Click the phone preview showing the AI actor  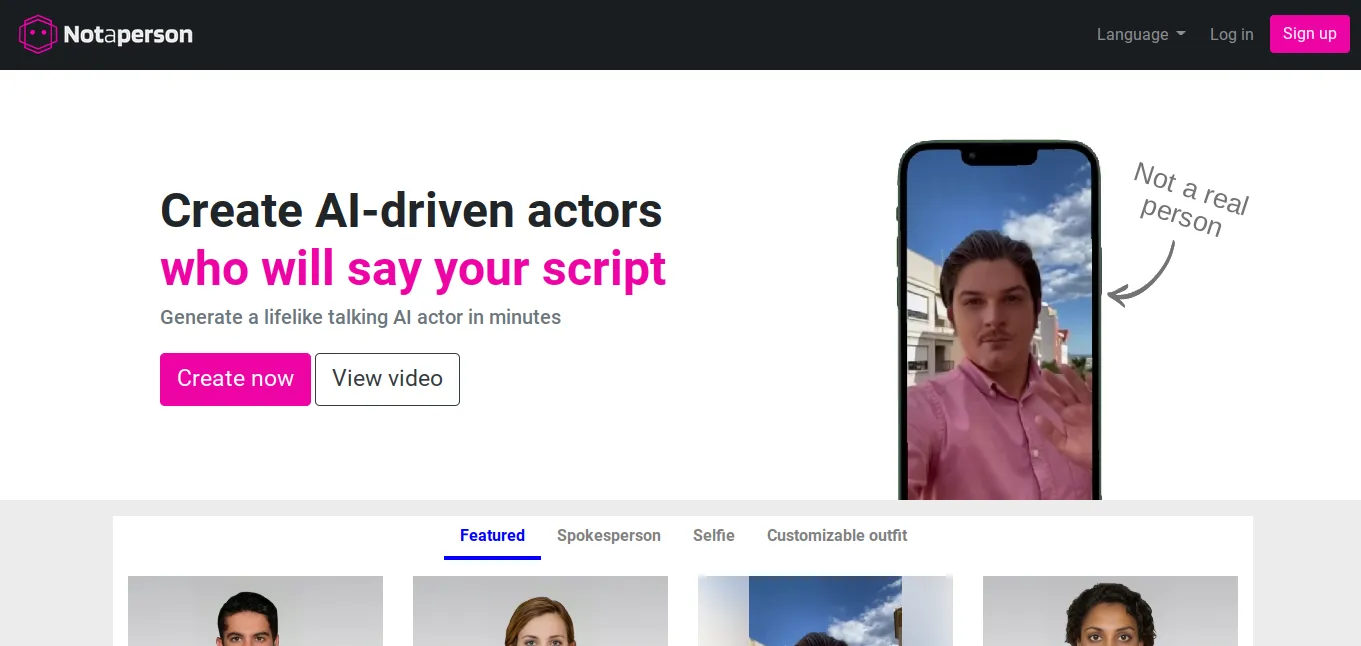click(998, 320)
